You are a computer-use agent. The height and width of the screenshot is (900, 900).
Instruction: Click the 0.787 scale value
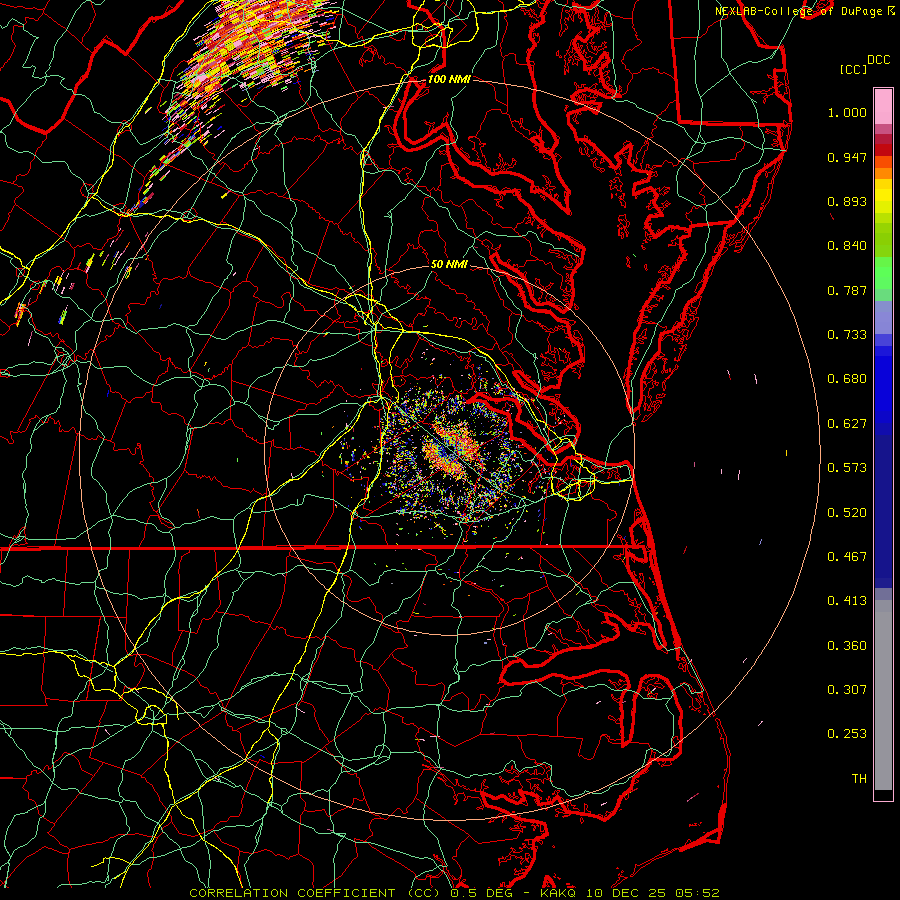click(x=847, y=290)
